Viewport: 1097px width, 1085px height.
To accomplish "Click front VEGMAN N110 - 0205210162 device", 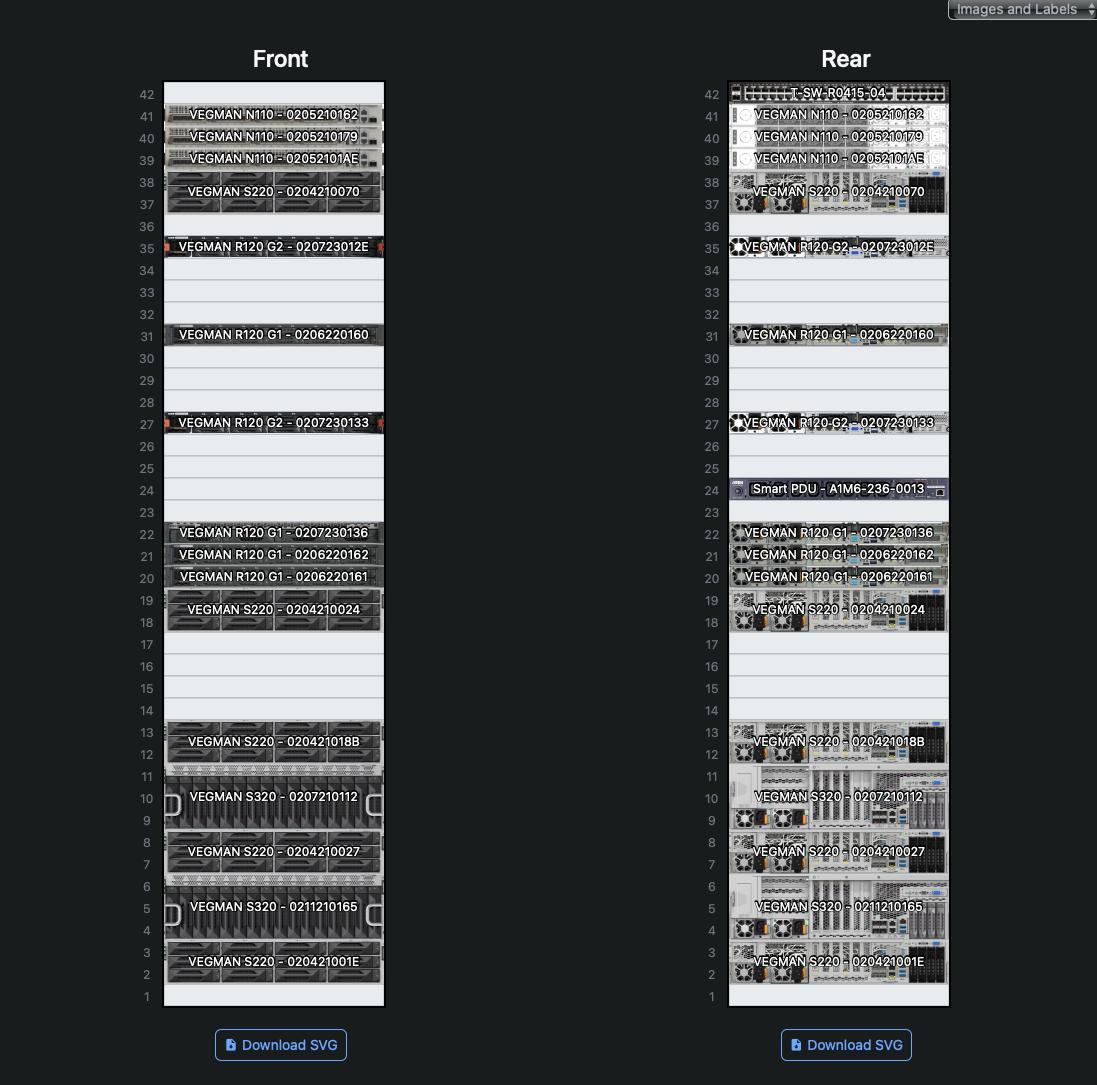I will click(273, 115).
